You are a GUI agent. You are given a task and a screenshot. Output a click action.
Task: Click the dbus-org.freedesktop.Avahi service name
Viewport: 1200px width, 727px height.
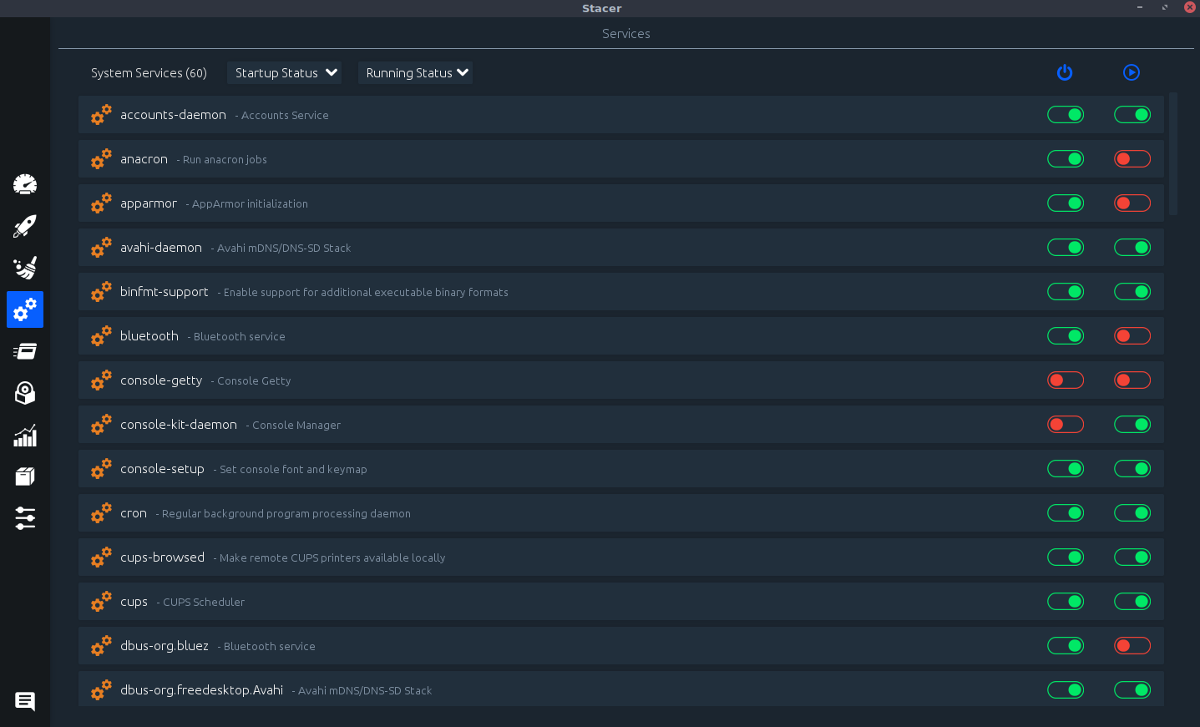point(201,690)
